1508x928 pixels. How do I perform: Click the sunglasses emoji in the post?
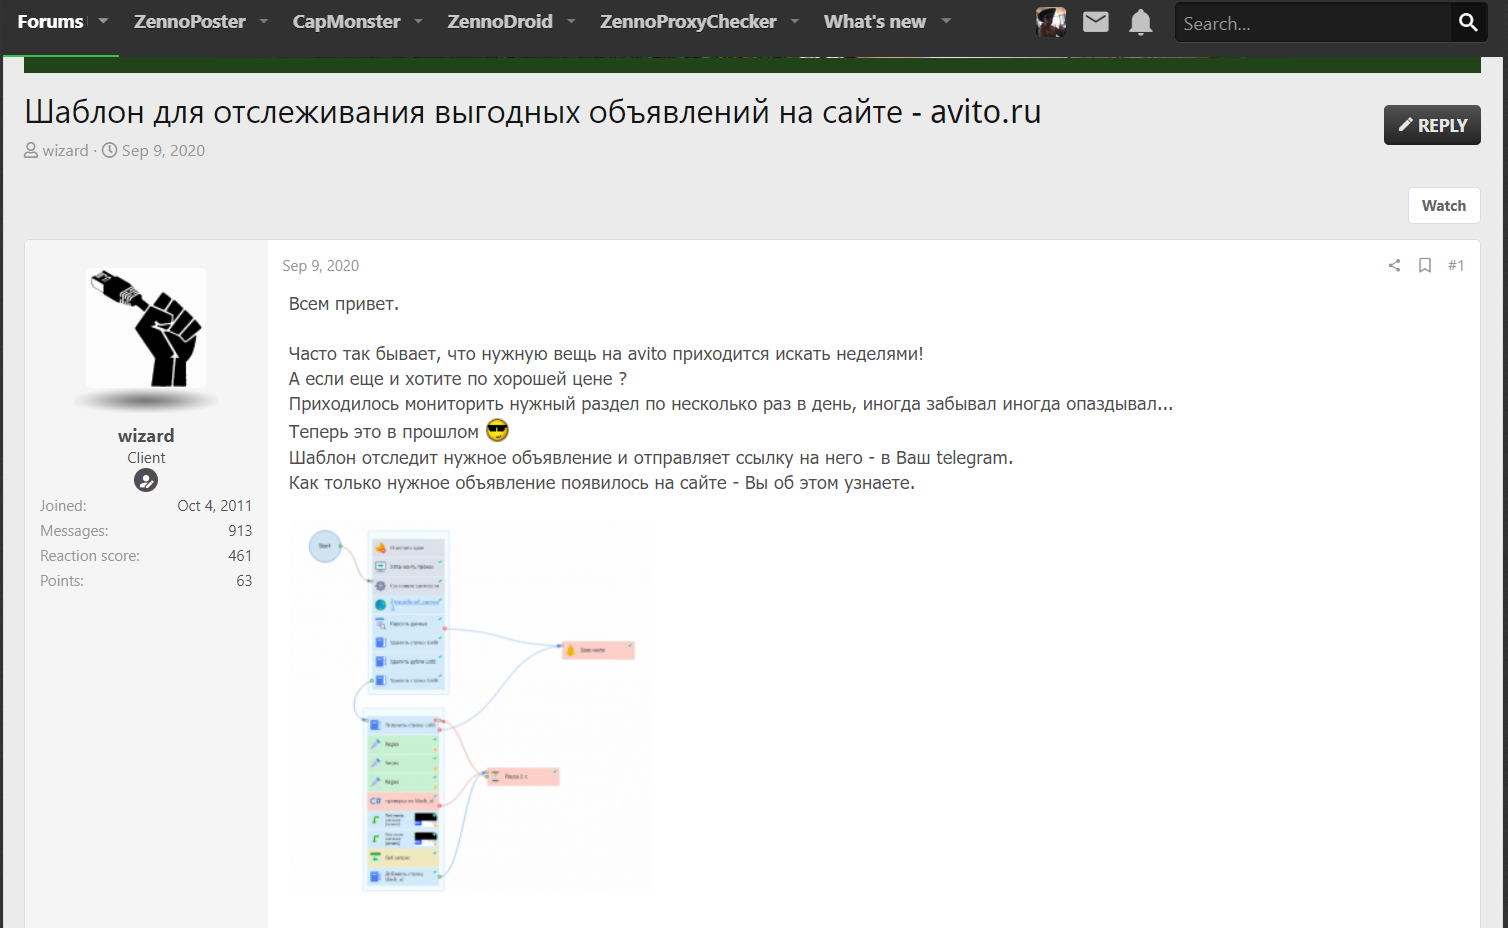[497, 431]
